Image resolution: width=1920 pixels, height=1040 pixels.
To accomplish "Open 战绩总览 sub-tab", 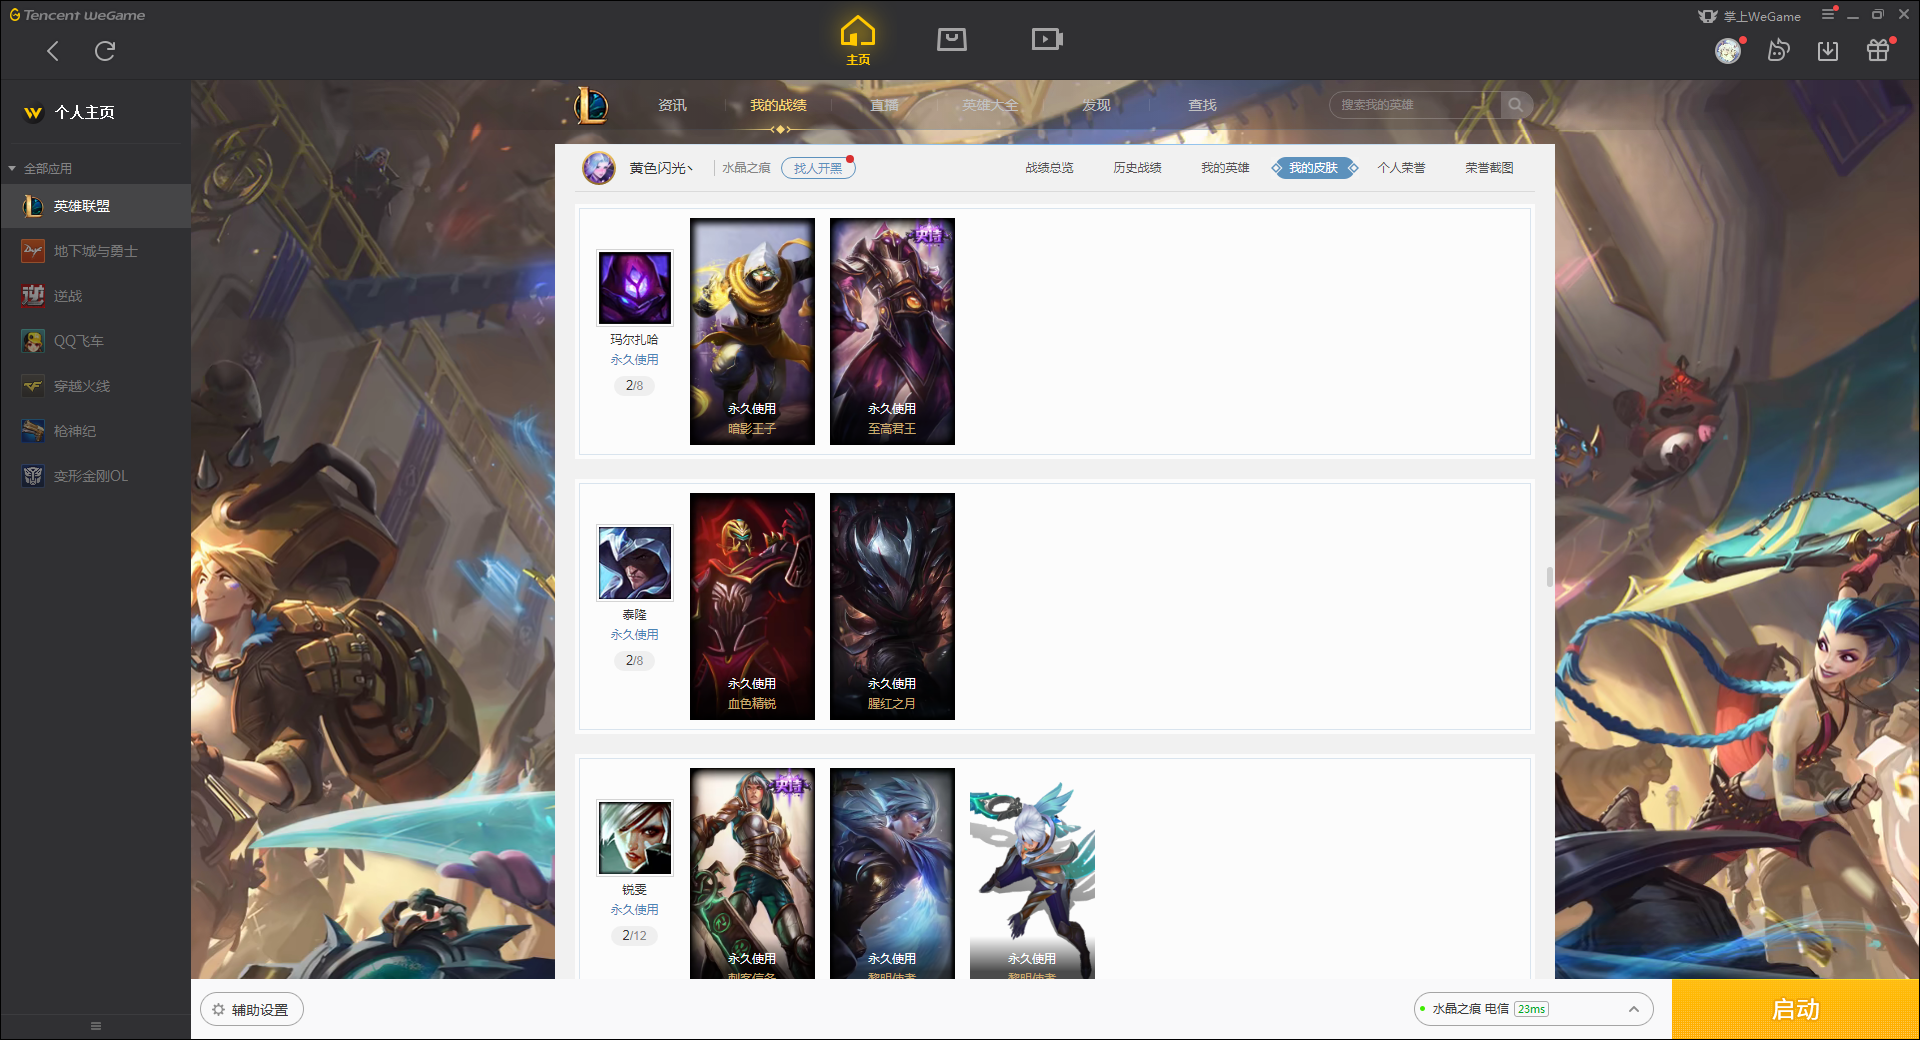I will tap(1049, 168).
